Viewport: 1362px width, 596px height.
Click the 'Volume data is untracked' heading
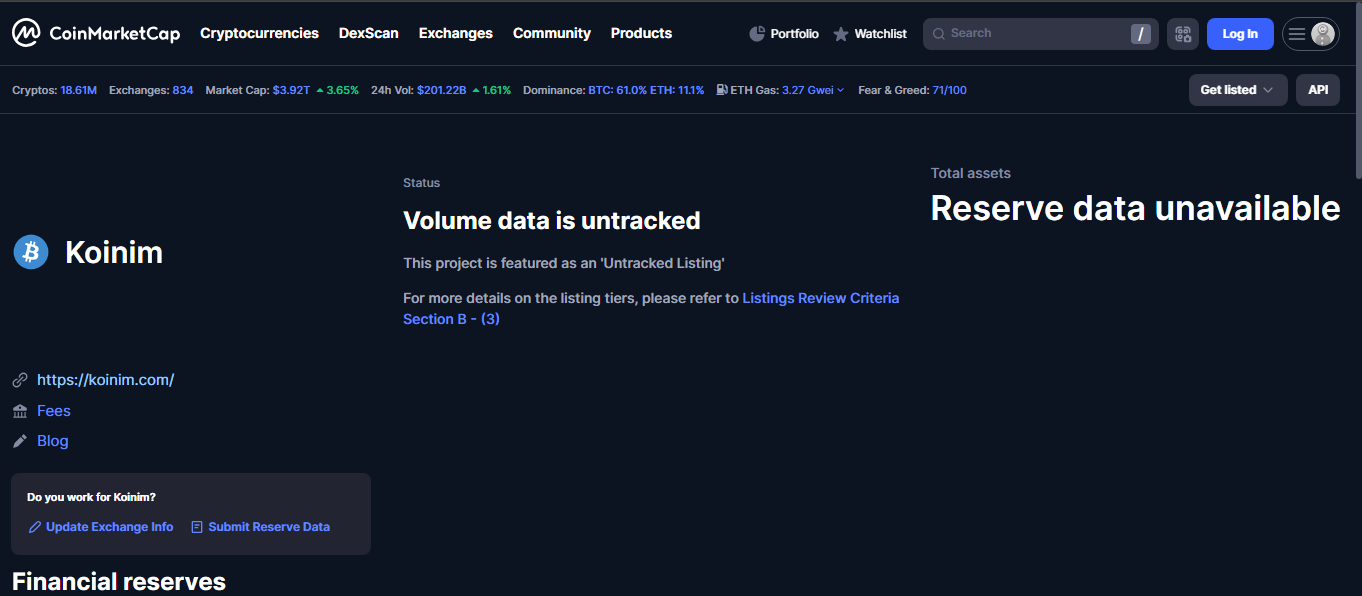click(x=552, y=220)
